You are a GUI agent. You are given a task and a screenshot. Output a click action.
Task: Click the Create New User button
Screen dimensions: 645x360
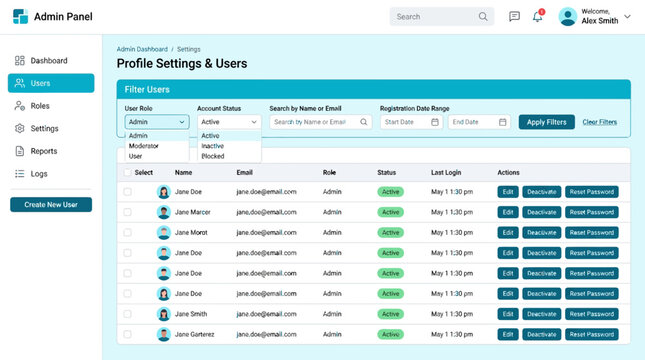tap(51, 204)
